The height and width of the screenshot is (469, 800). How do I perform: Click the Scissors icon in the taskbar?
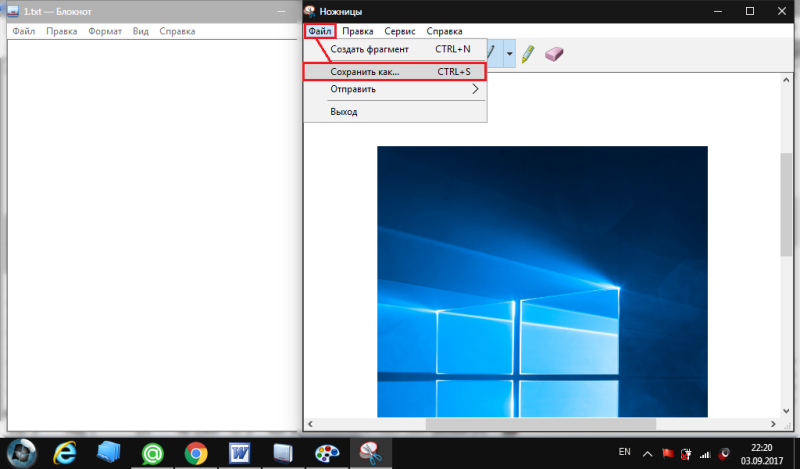click(x=370, y=453)
